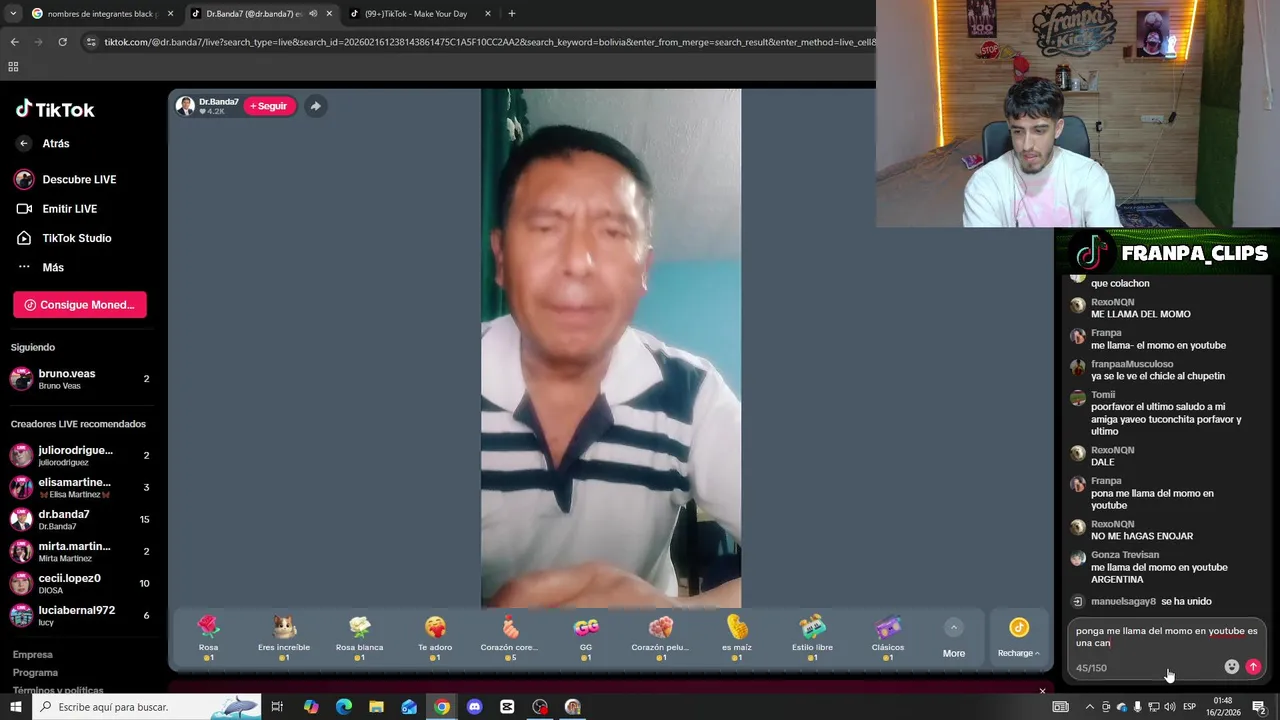Open cecii.lopez0 recommended live
1280x720 pixels.
tap(80, 583)
